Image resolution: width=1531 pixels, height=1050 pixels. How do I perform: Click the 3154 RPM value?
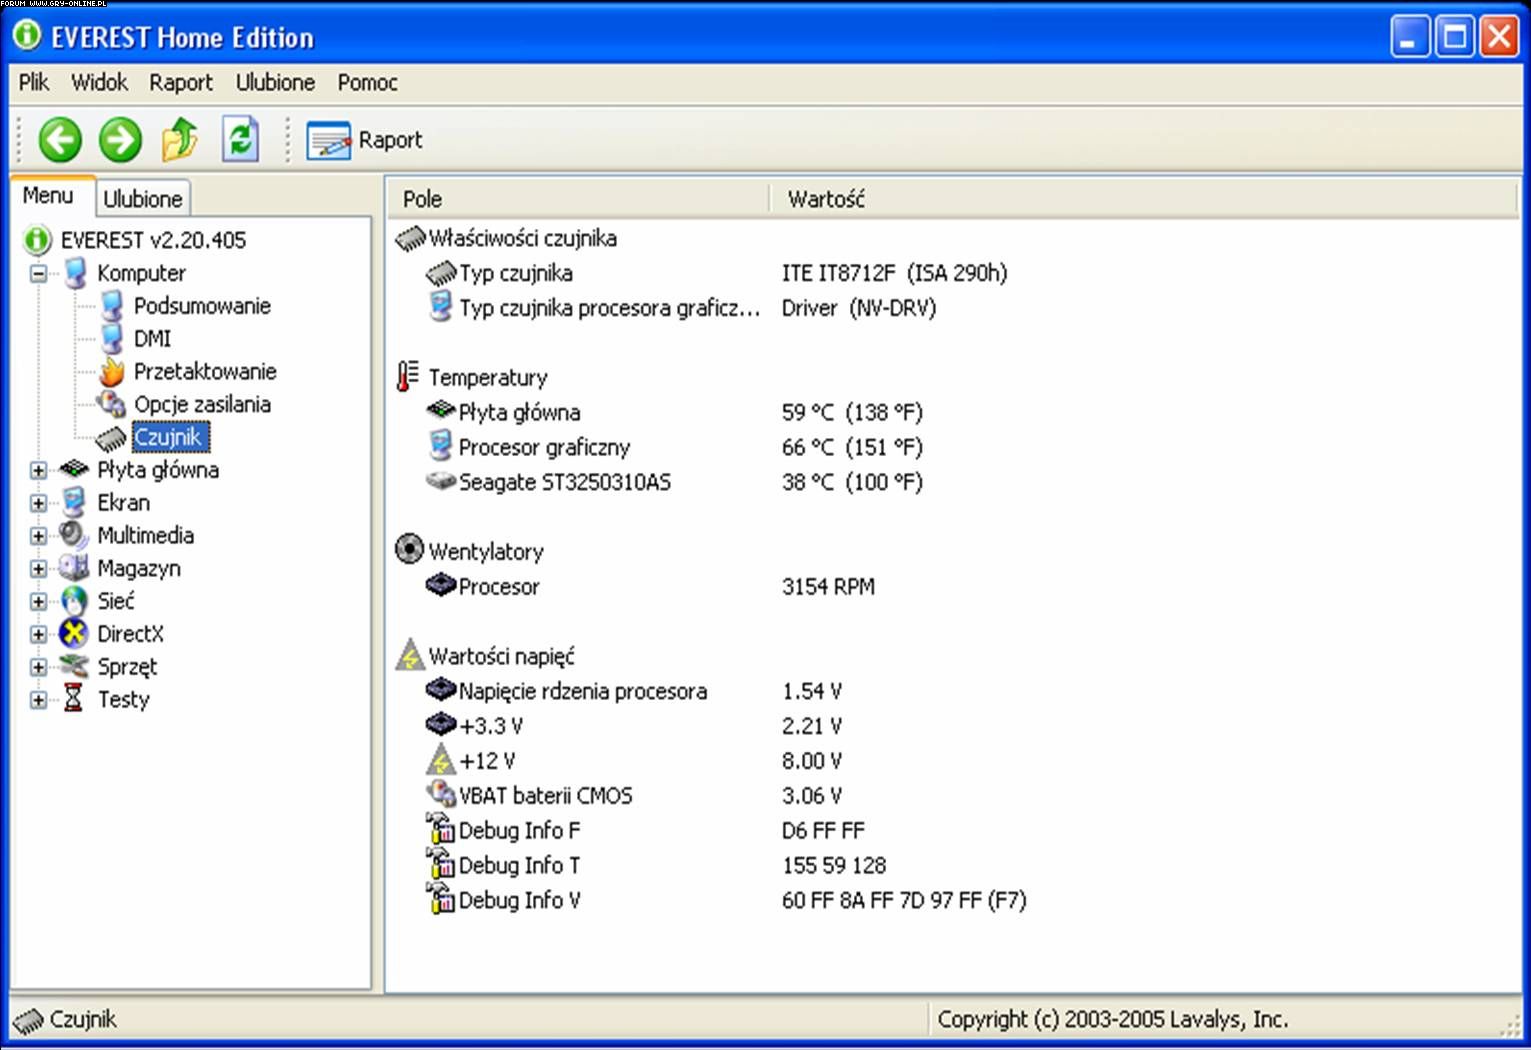828,587
